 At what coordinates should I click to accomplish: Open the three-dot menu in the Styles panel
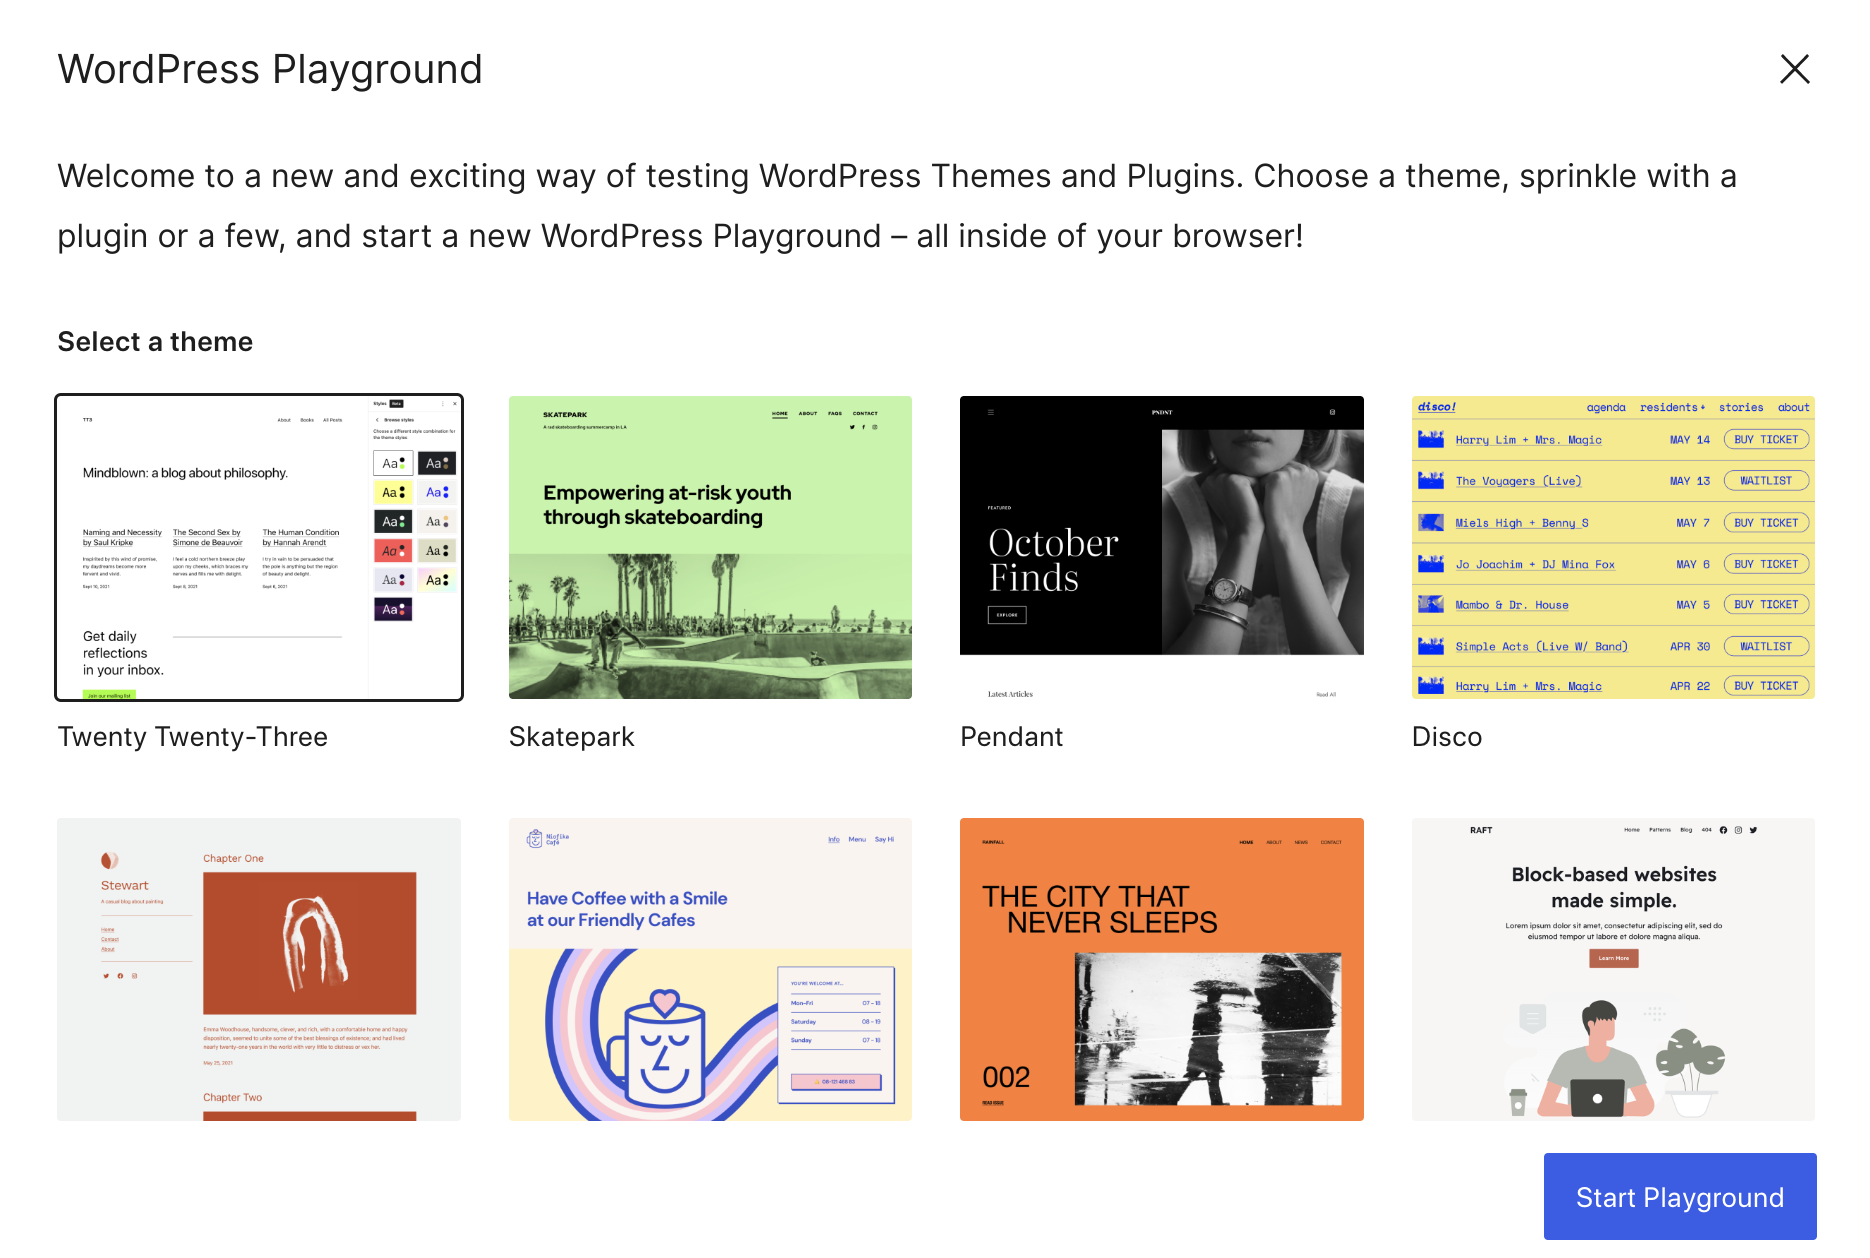point(443,404)
